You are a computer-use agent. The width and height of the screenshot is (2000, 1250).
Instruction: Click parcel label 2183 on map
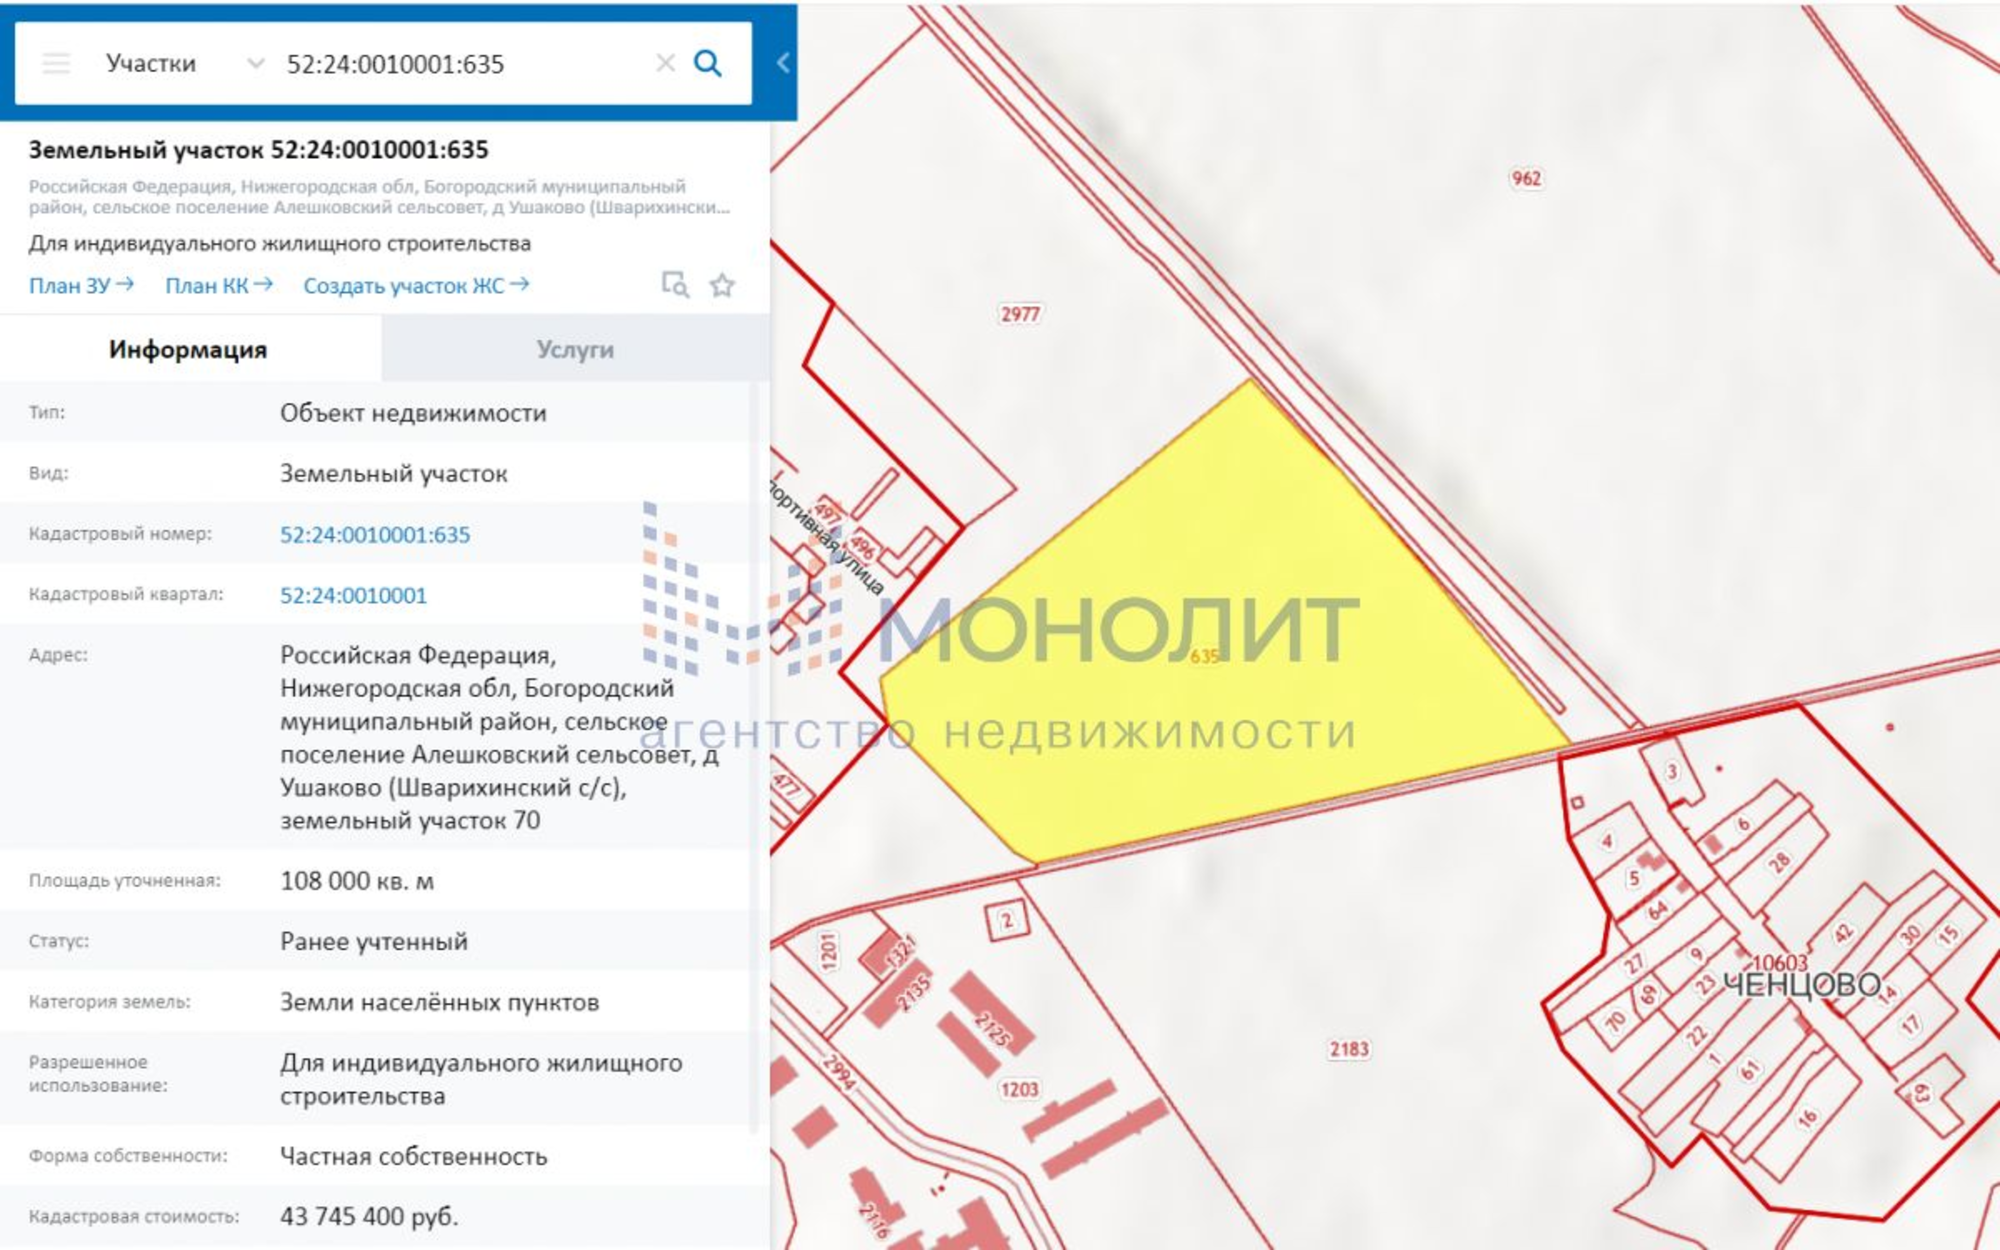(1349, 1049)
